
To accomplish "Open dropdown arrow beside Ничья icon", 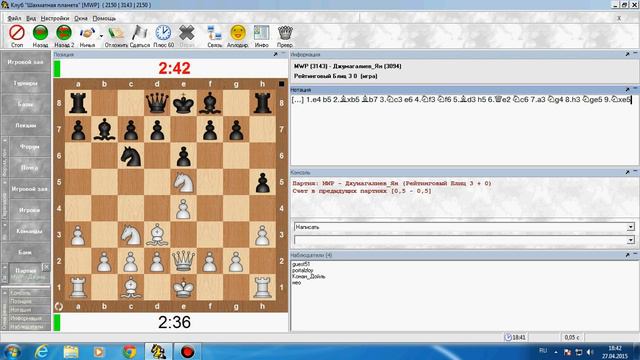I will pyautogui.click(x=101, y=36).
